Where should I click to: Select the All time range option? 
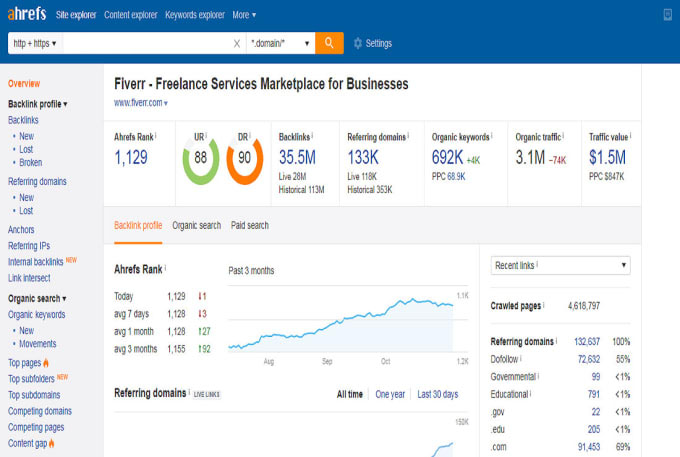point(350,394)
